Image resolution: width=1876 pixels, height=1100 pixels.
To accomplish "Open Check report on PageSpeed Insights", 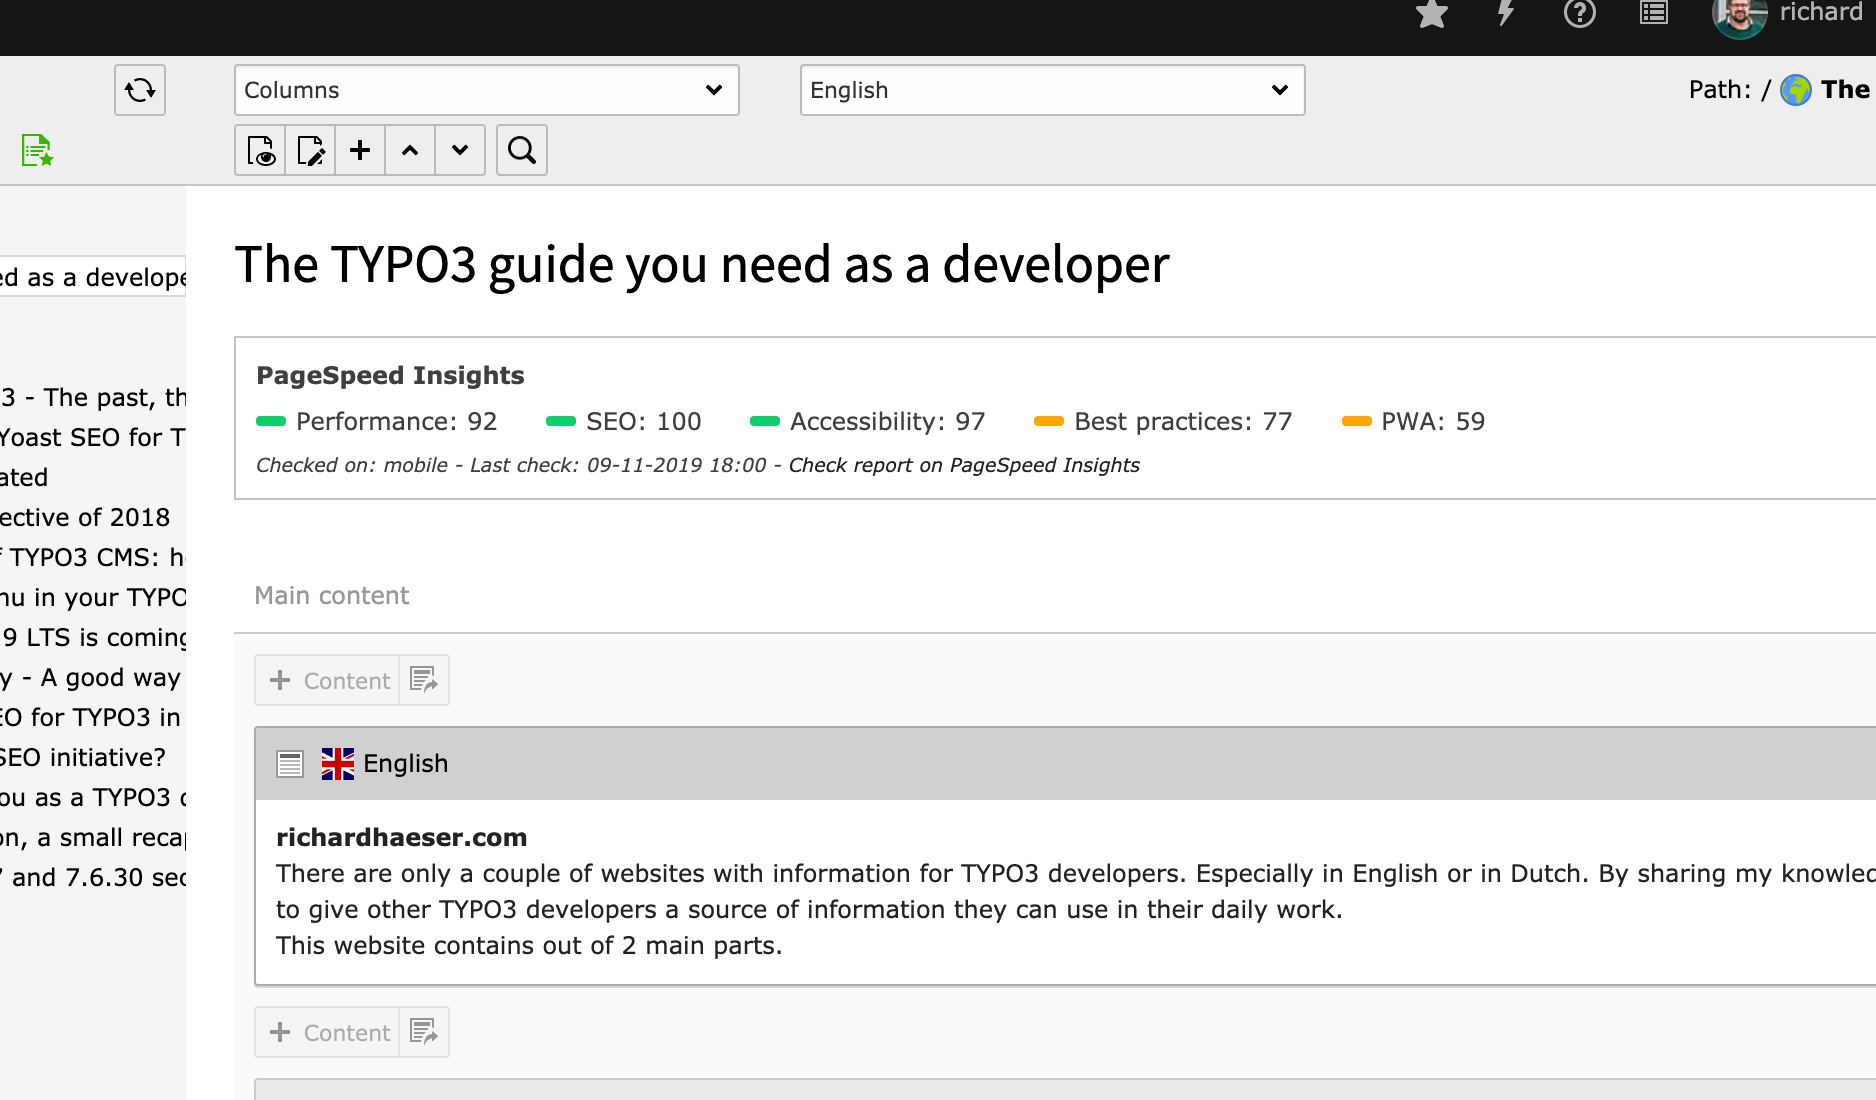I will [964, 465].
